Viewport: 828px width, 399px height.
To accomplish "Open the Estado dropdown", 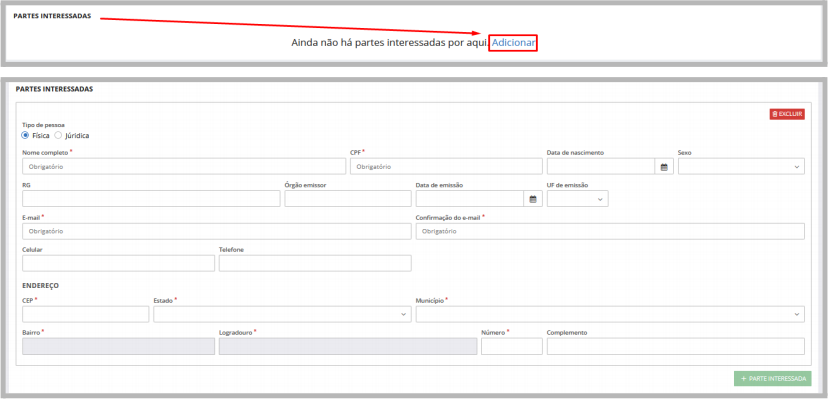I will (283, 314).
